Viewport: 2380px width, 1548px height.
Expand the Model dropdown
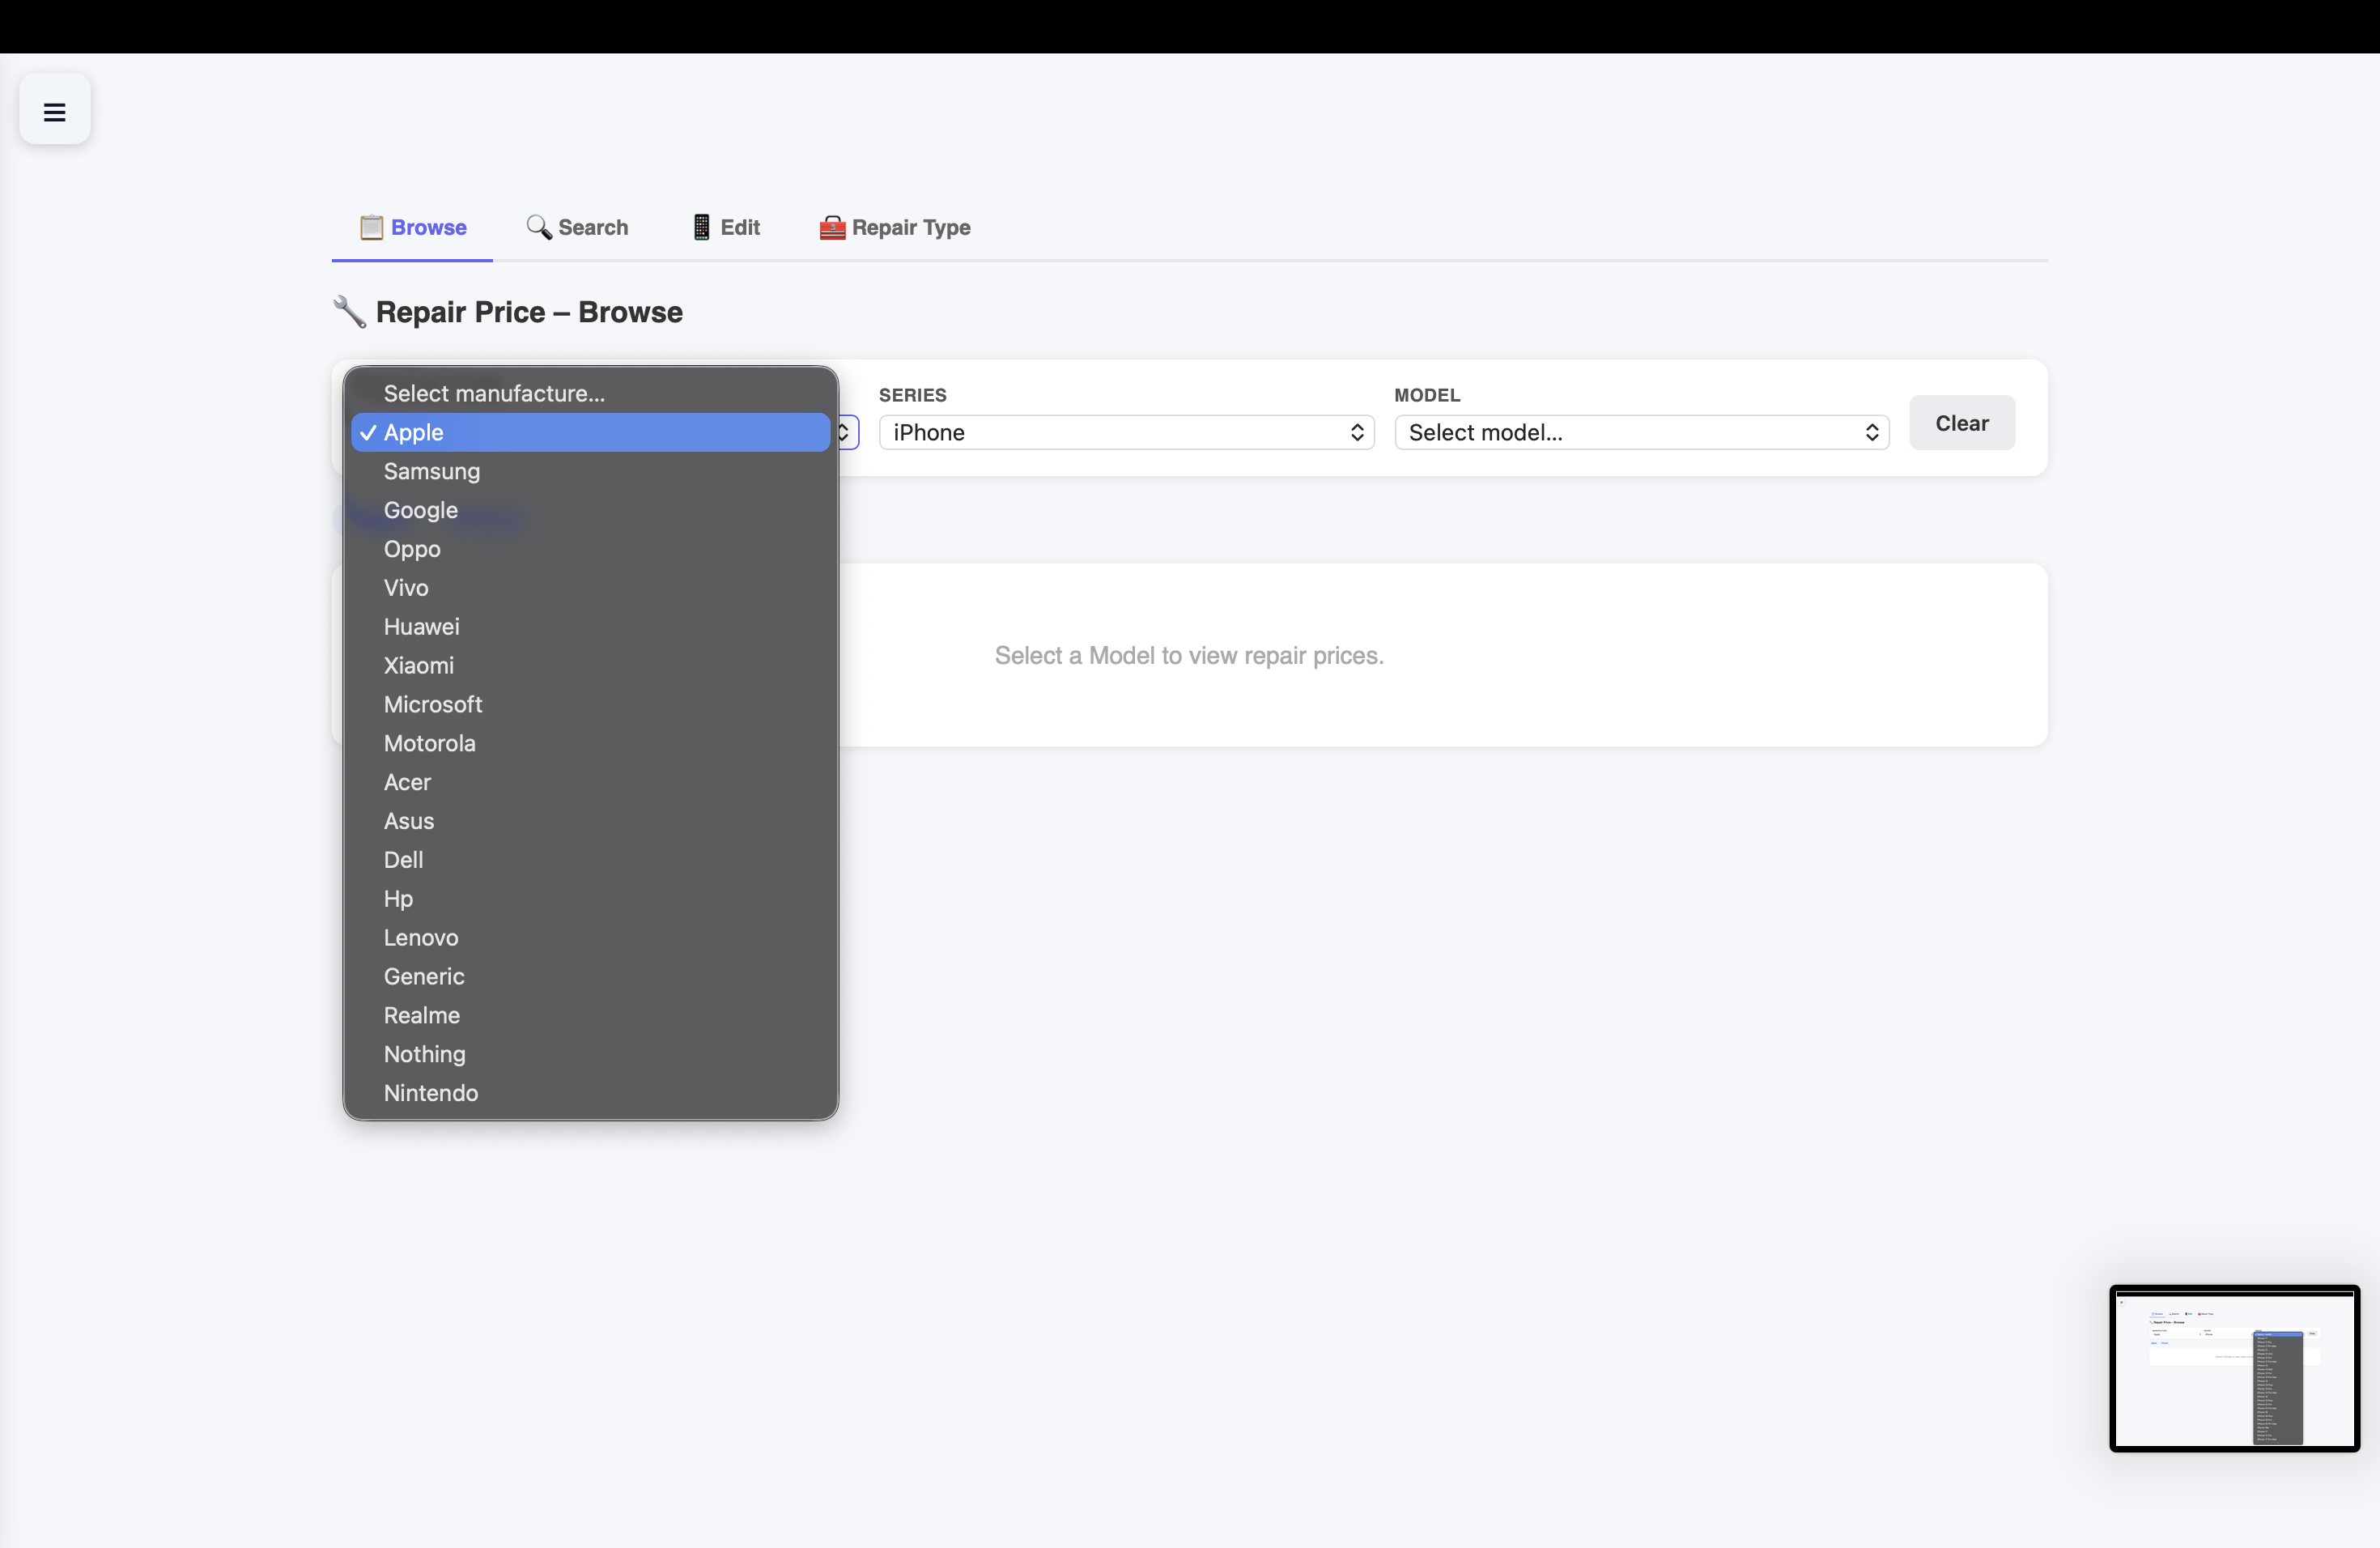[1642, 433]
